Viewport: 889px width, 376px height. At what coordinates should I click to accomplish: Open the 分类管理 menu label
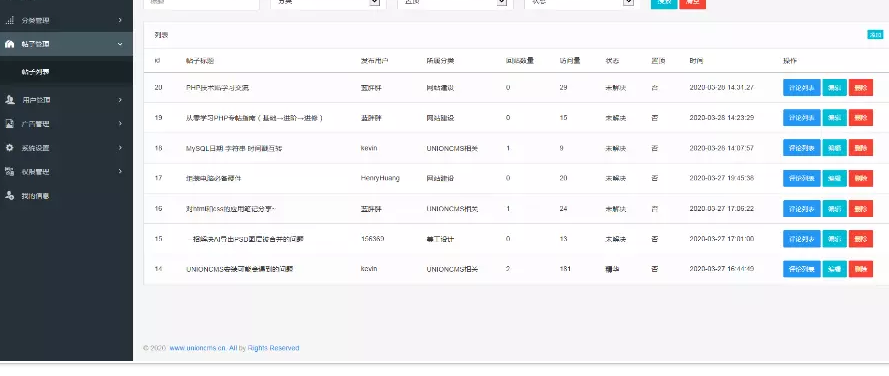point(35,20)
